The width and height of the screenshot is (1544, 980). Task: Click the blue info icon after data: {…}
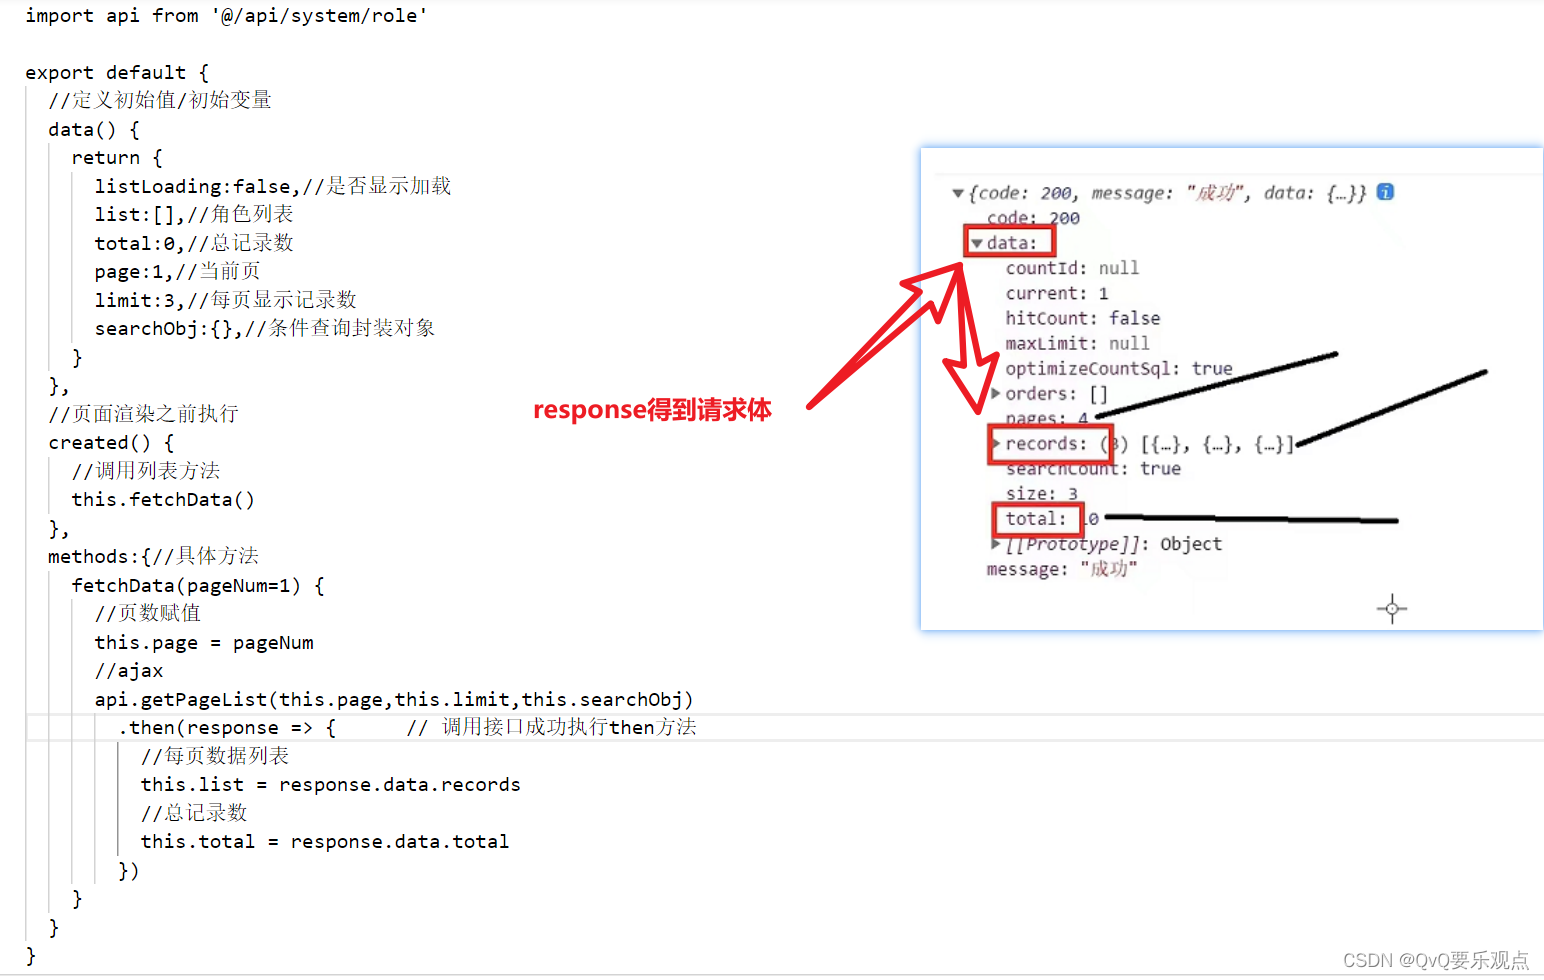1385,192
